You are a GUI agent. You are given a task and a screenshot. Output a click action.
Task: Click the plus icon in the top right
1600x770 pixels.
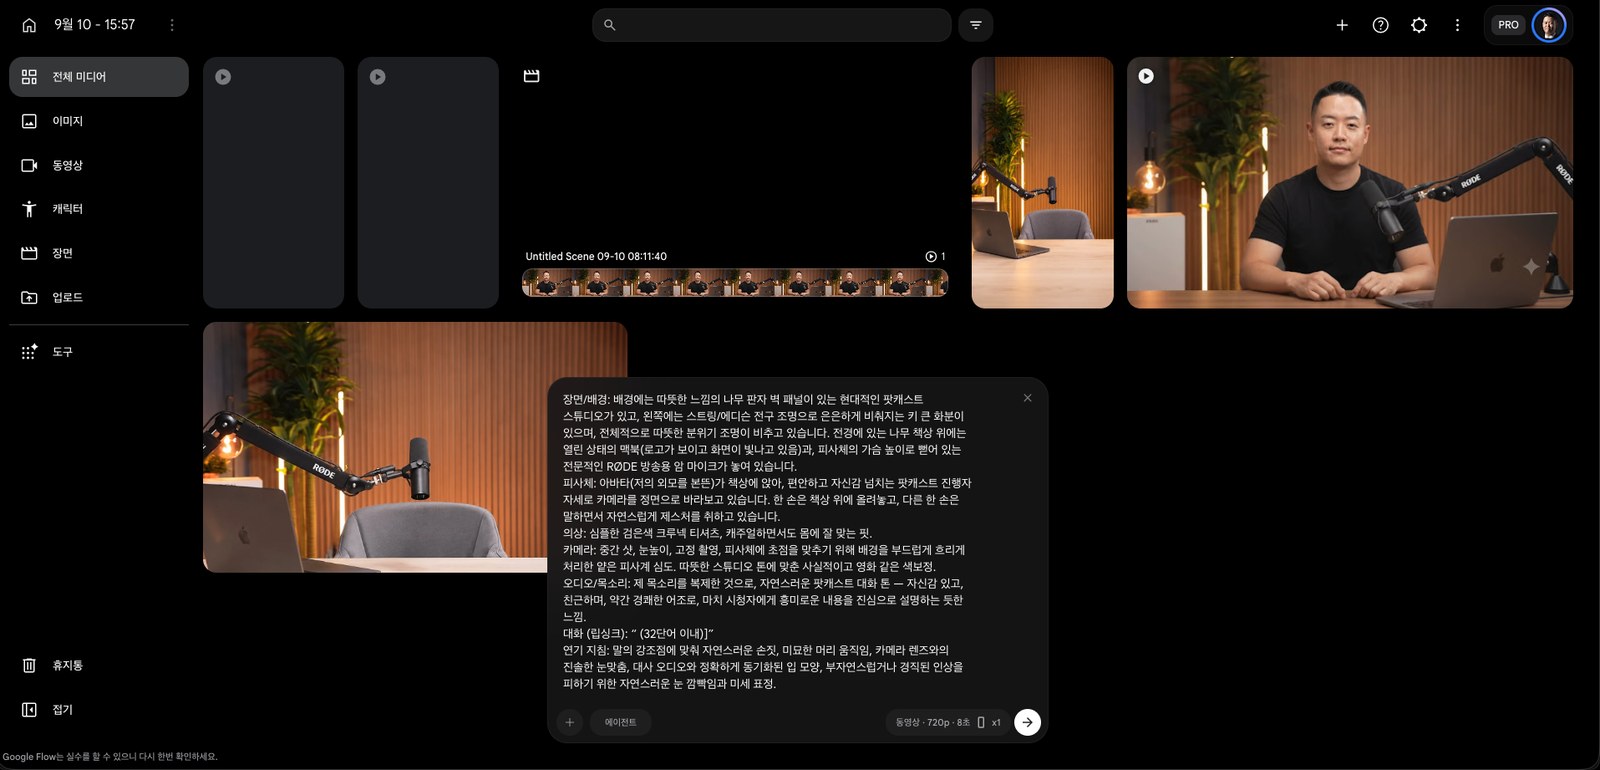[1342, 25]
